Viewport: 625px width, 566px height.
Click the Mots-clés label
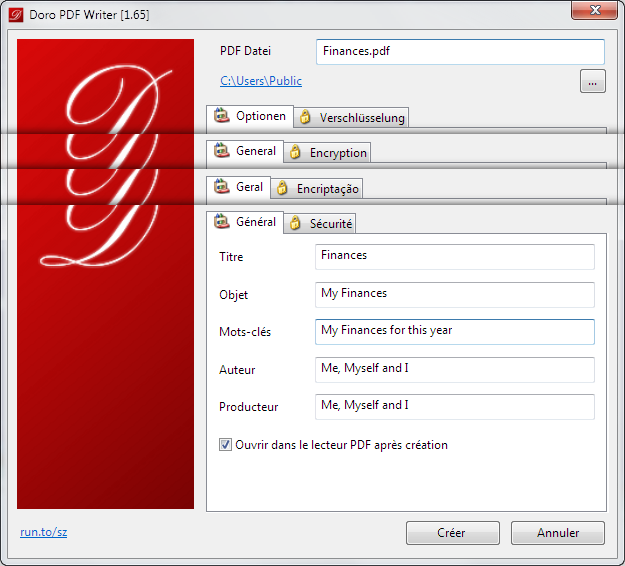245,332
